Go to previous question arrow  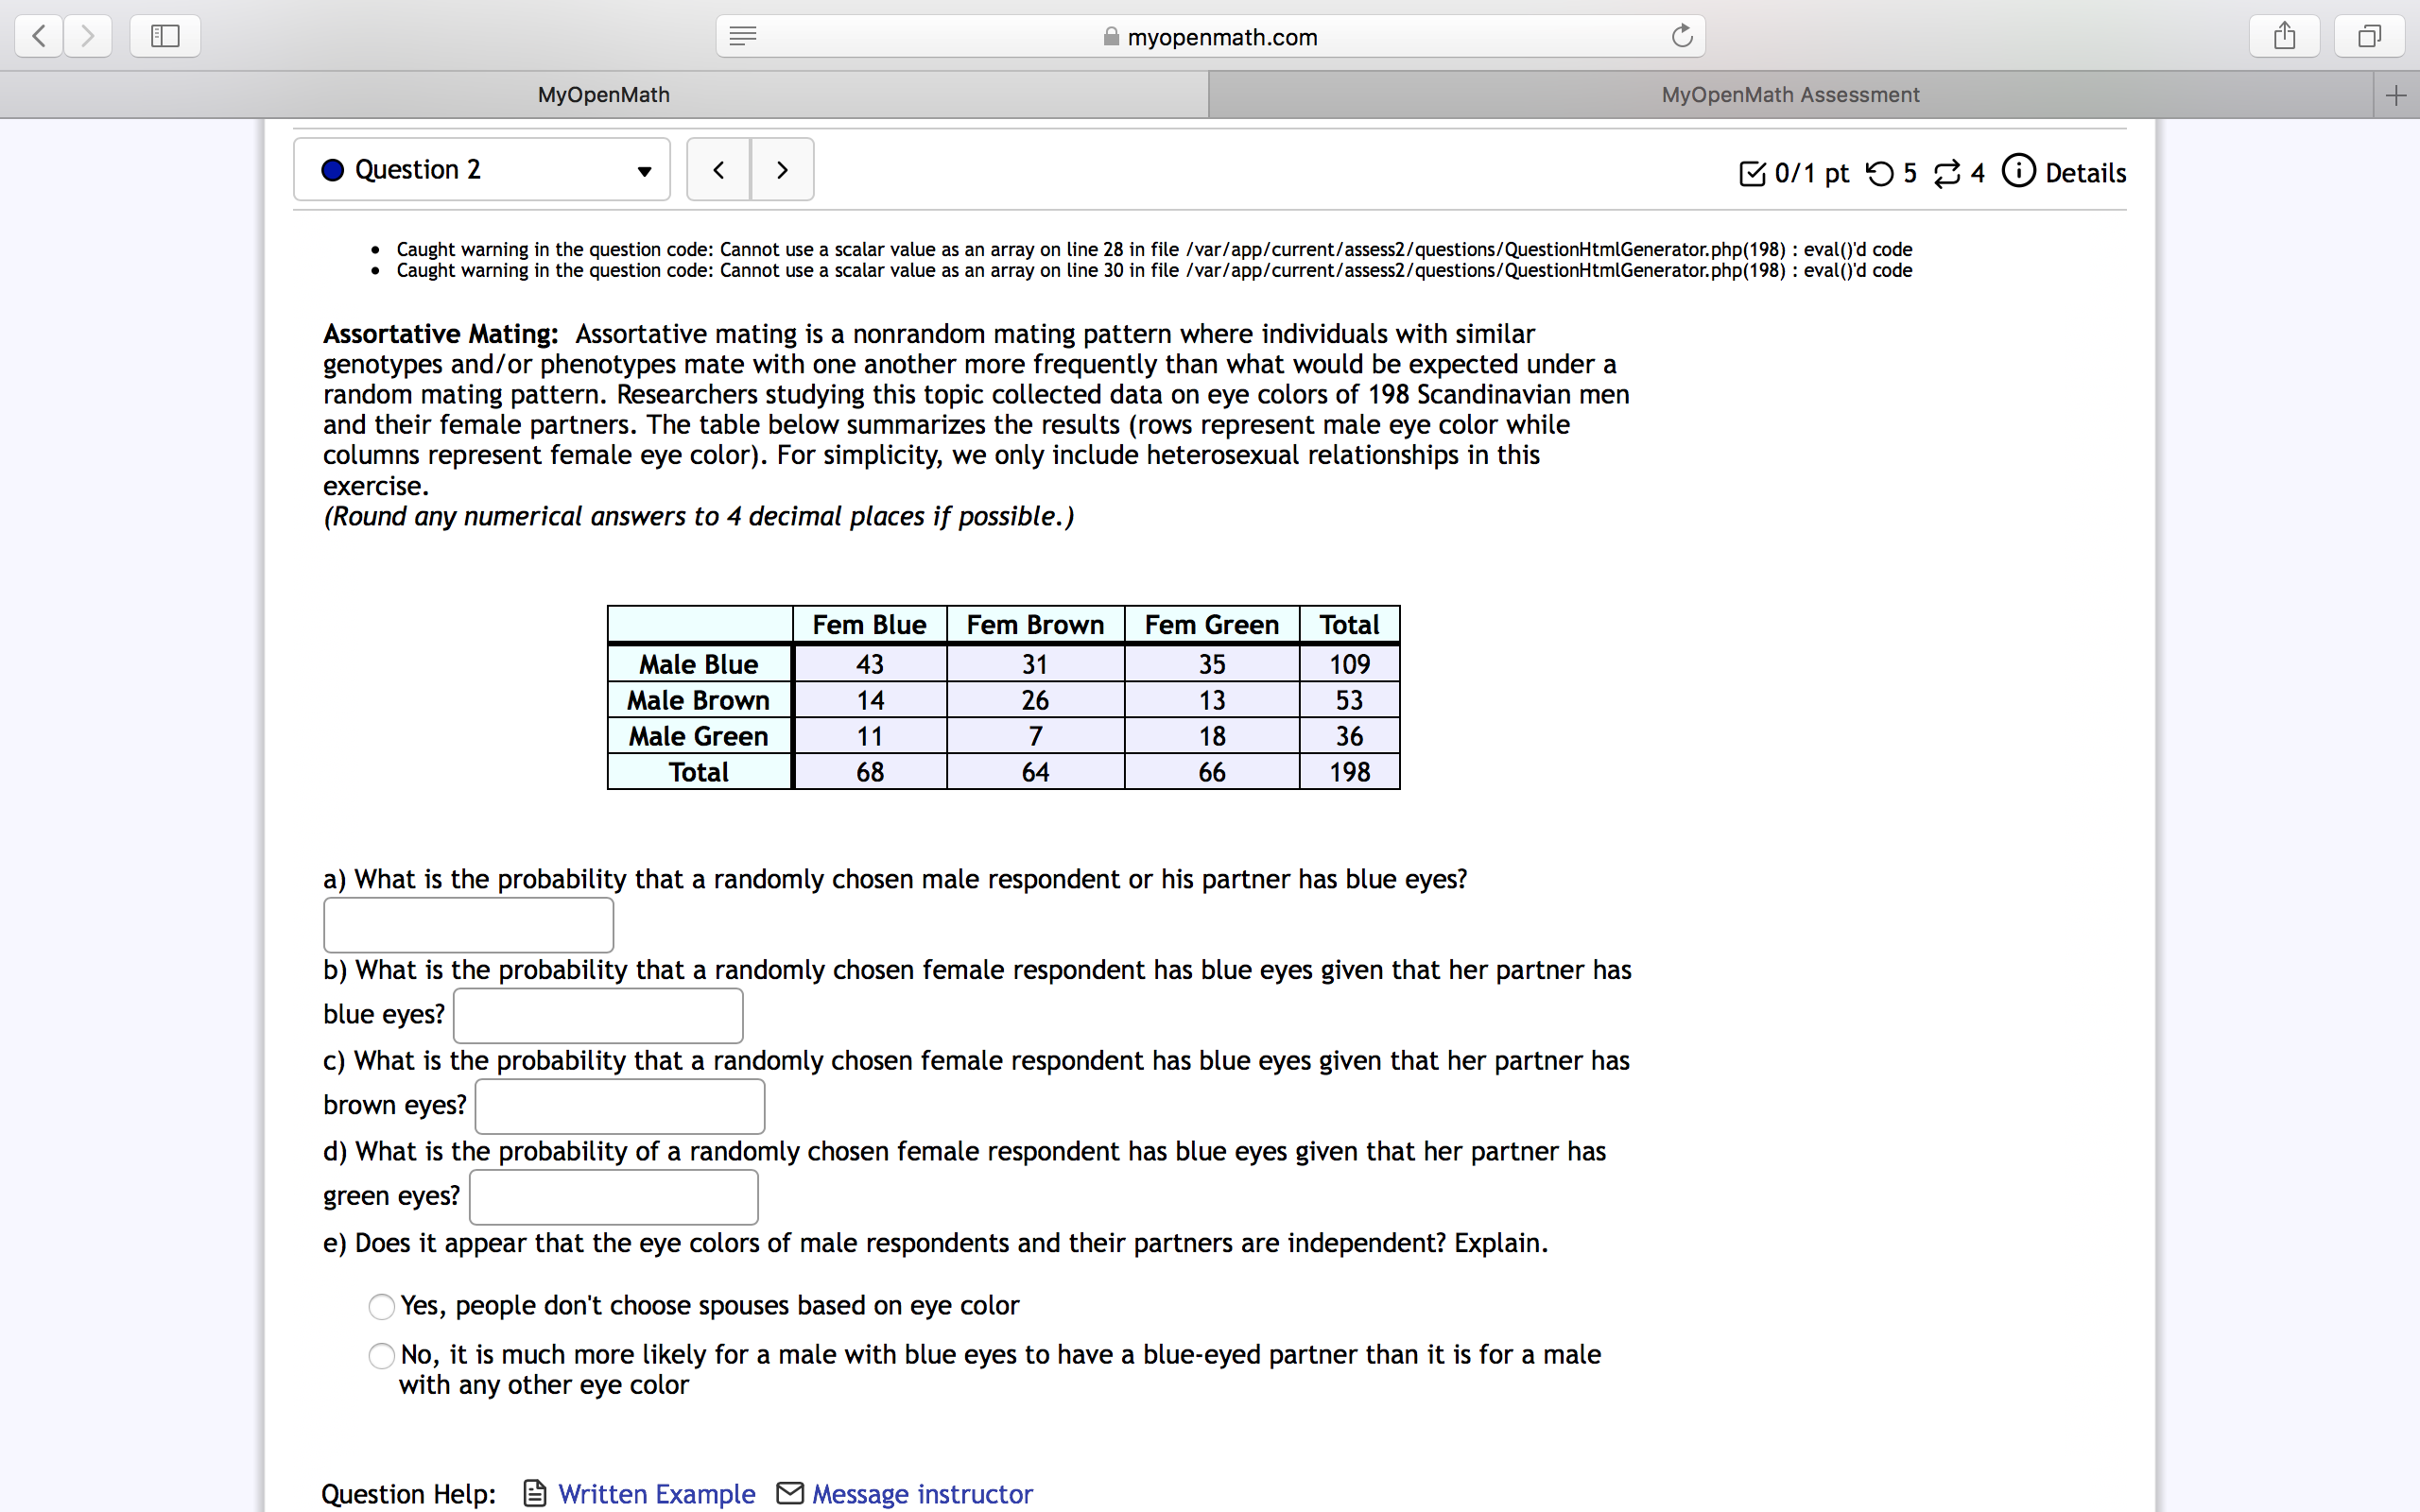coord(718,170)
